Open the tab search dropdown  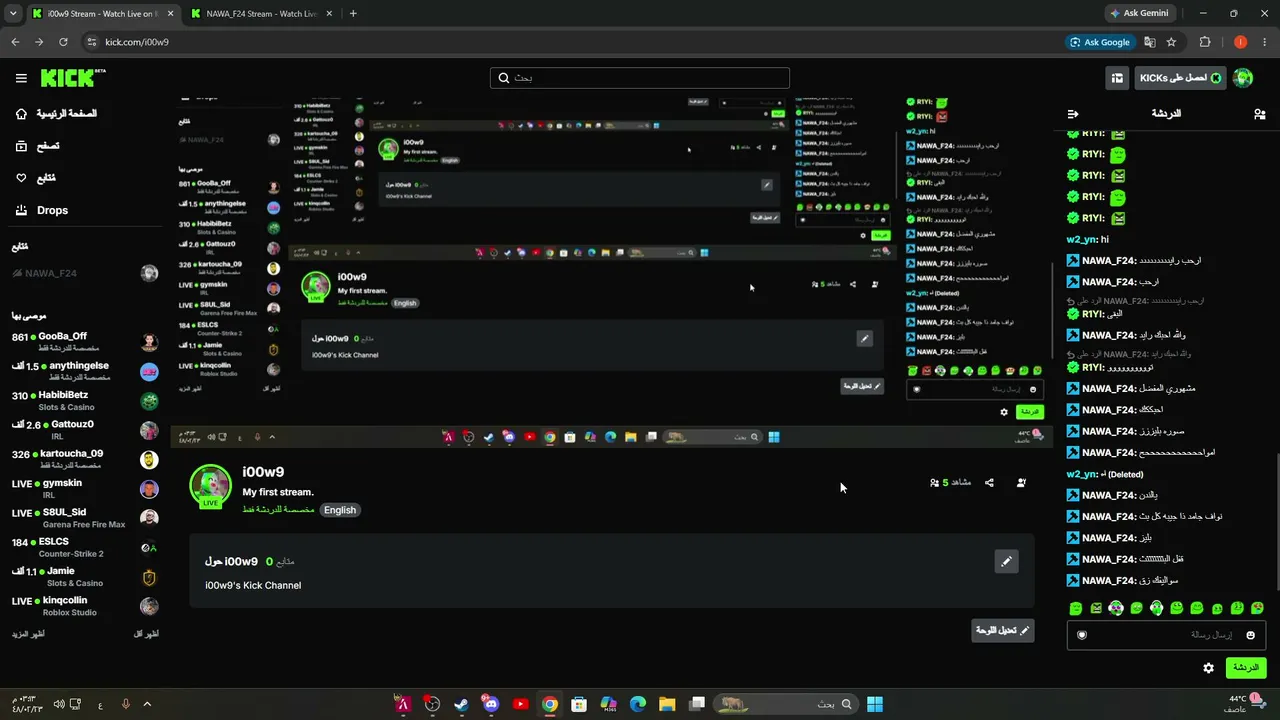[x=12, y=14]
